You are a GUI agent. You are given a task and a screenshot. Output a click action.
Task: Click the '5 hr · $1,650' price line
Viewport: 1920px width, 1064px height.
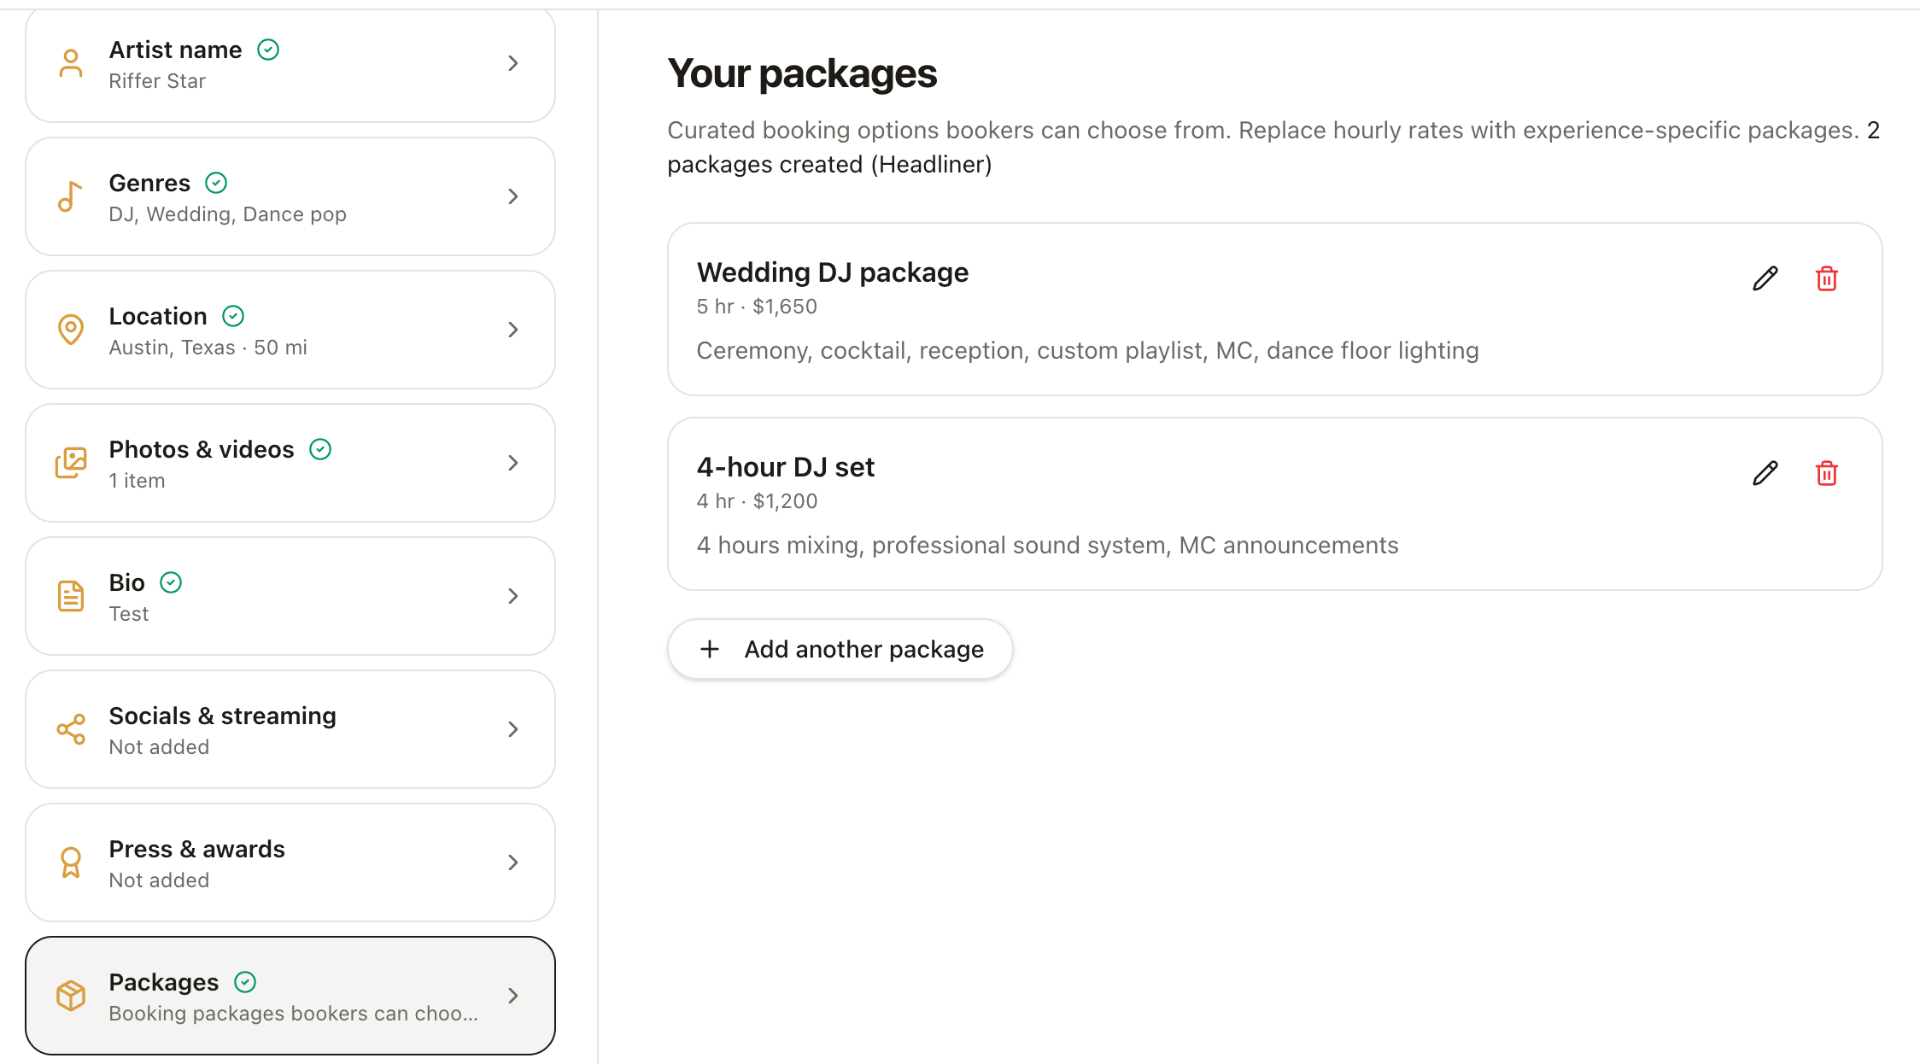(x=756, y=307)
